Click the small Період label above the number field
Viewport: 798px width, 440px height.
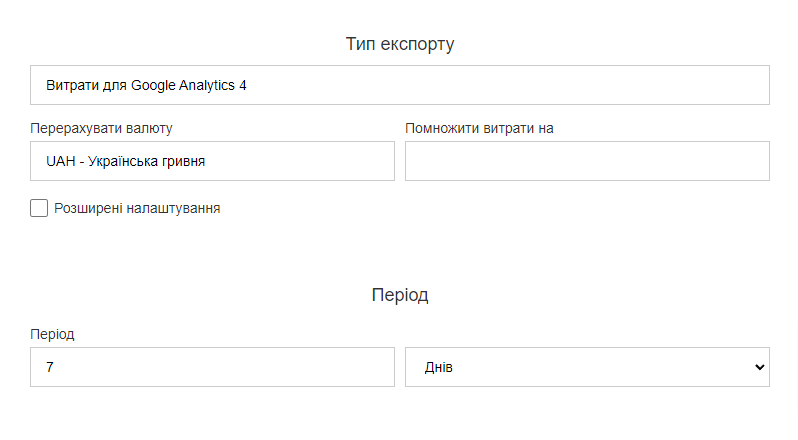52,334
